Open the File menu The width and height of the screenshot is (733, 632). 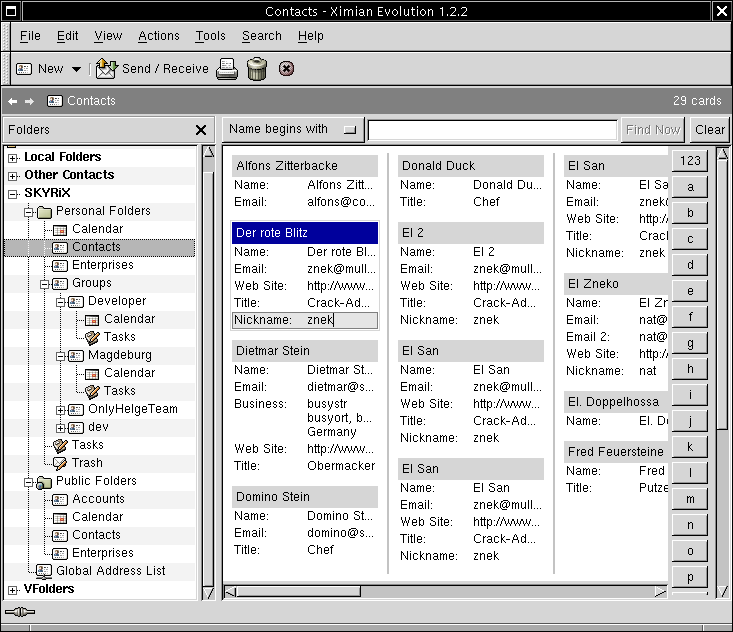point(30,36)
